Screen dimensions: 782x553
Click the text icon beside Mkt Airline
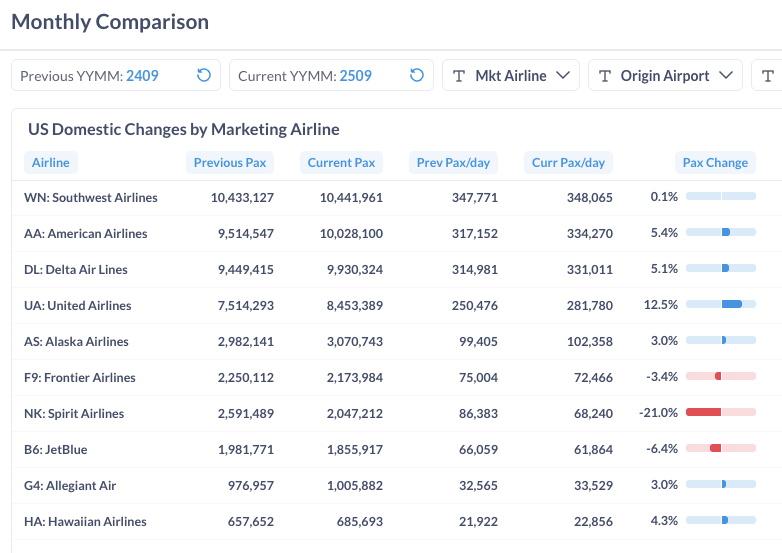459,76
